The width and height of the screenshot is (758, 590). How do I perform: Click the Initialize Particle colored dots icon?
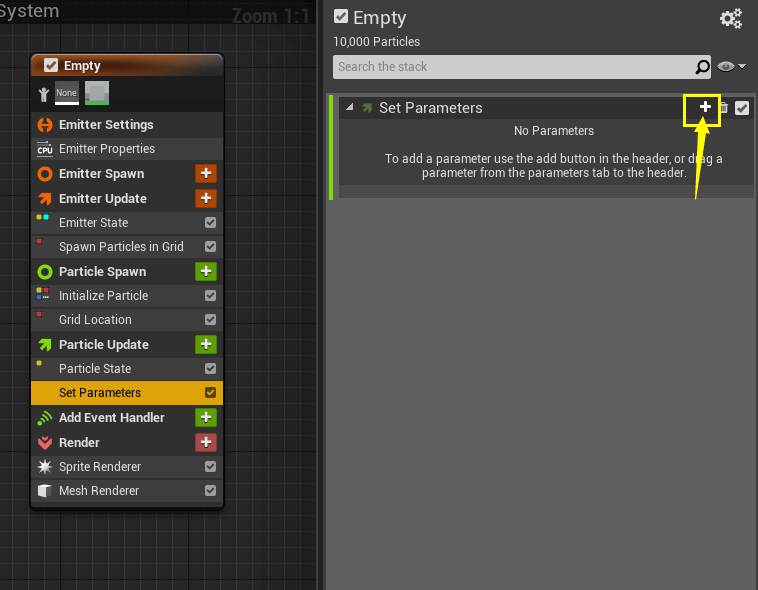43,293
